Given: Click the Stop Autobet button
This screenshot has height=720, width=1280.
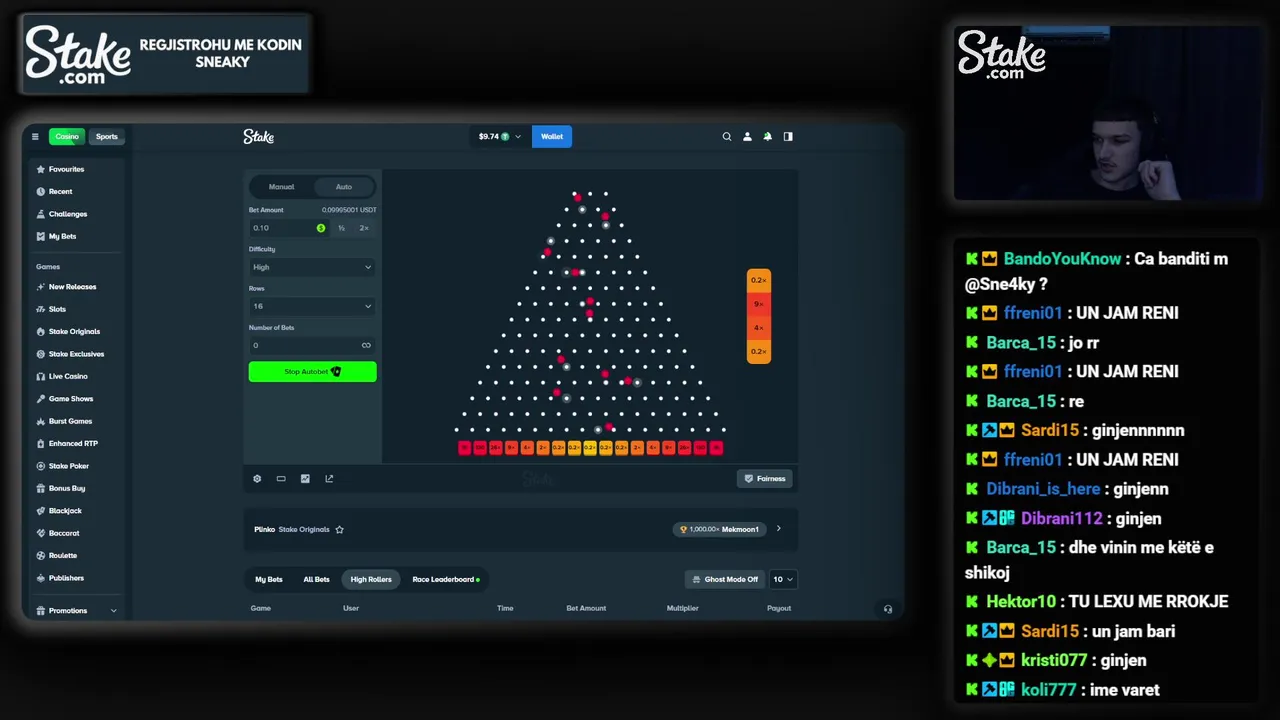Looking at the screenshot, I should tap(312, 372).
